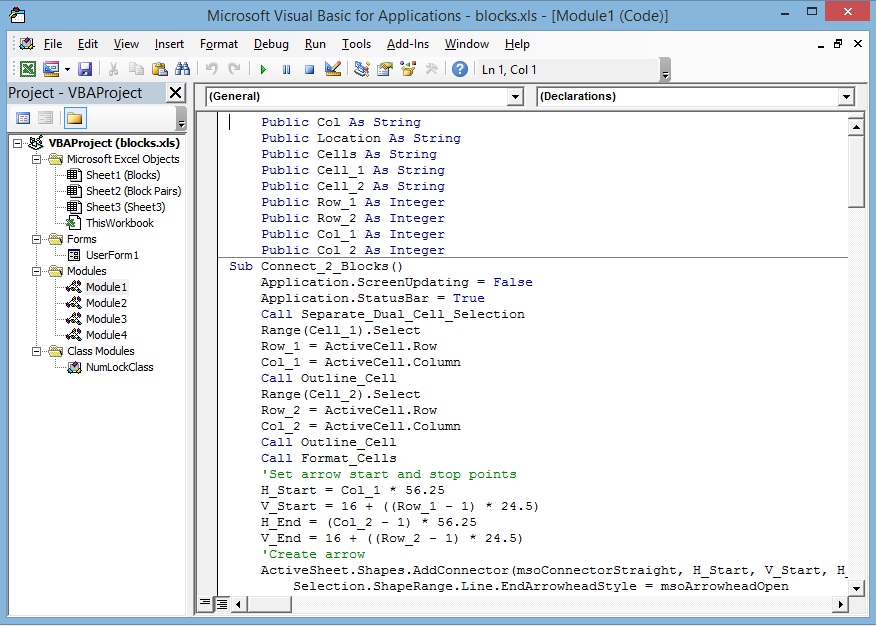Switch to Procedure View button
Screen dimensions: 876x626
tap(206, 603)
